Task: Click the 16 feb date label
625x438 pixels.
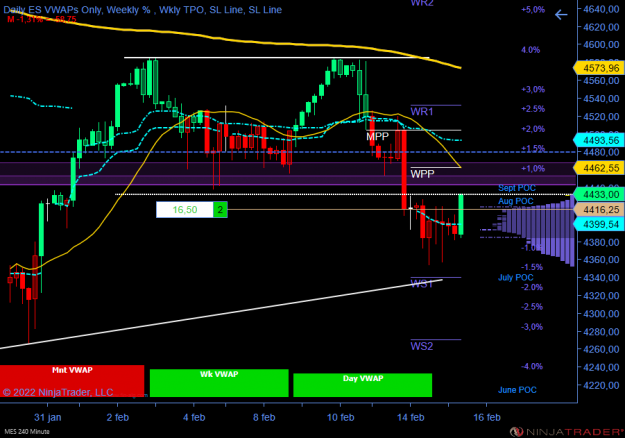Action: coord(487,417)
